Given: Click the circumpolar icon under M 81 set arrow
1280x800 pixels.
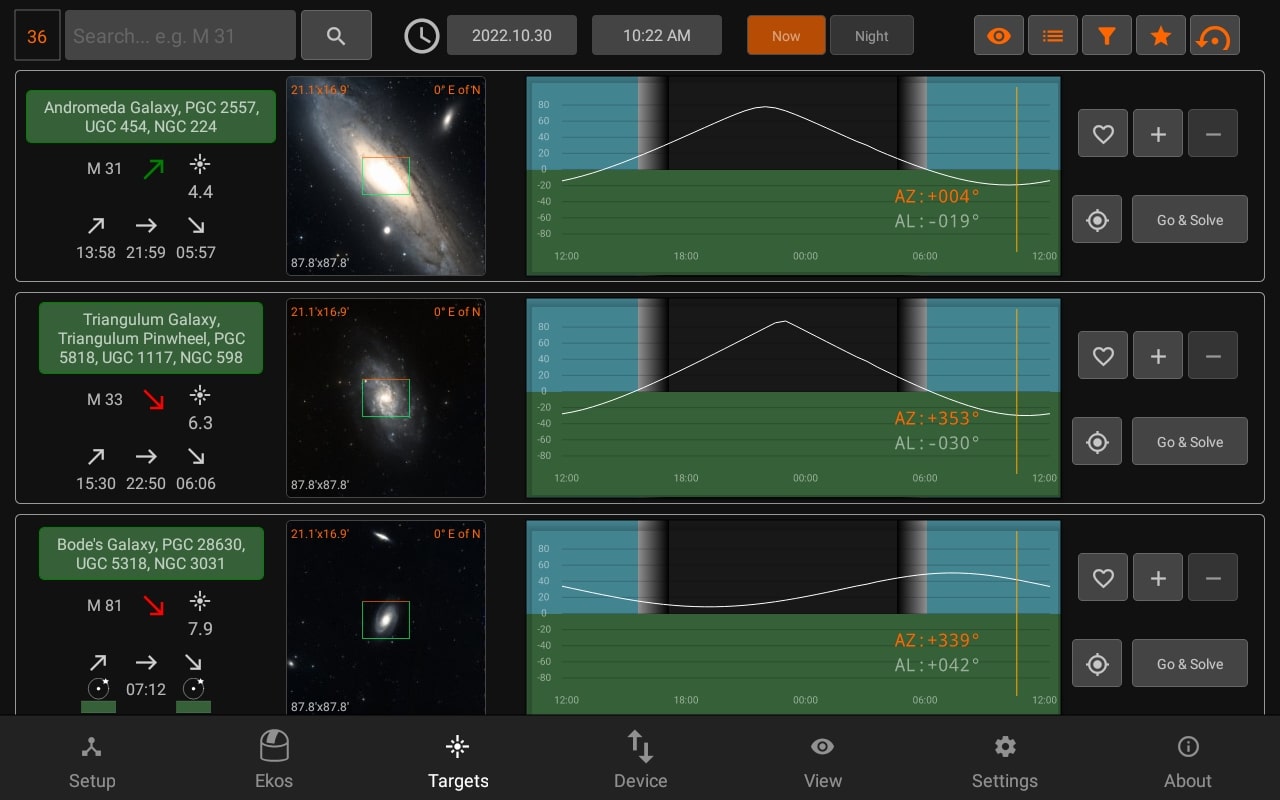Looking at the screenshot, I should pos(194,688).
